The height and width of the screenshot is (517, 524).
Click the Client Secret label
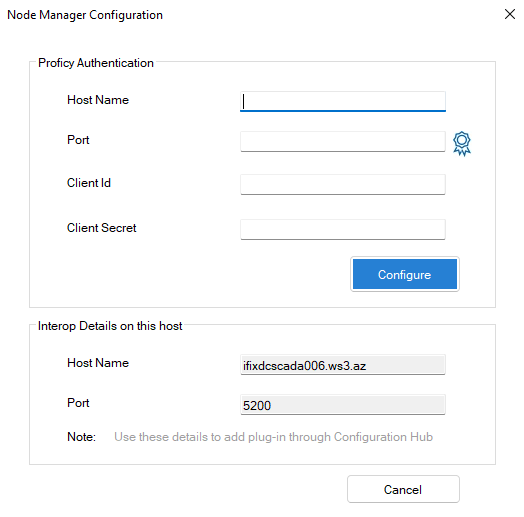(x=102, y=228)
